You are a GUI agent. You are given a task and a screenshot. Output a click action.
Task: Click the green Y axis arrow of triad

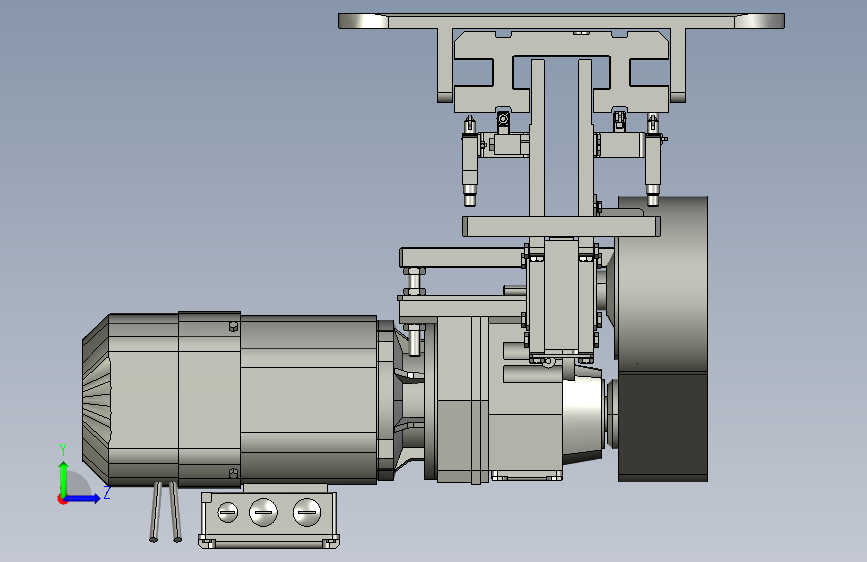coord(64,477)
